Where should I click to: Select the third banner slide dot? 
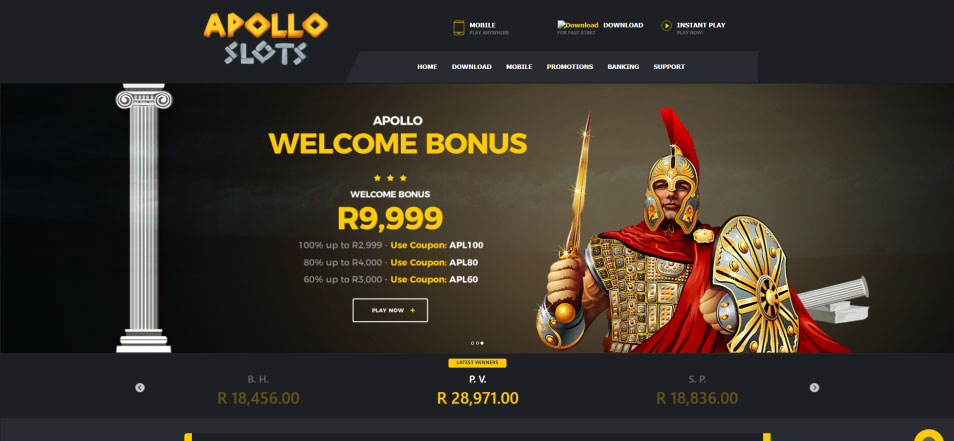(482, 343)
